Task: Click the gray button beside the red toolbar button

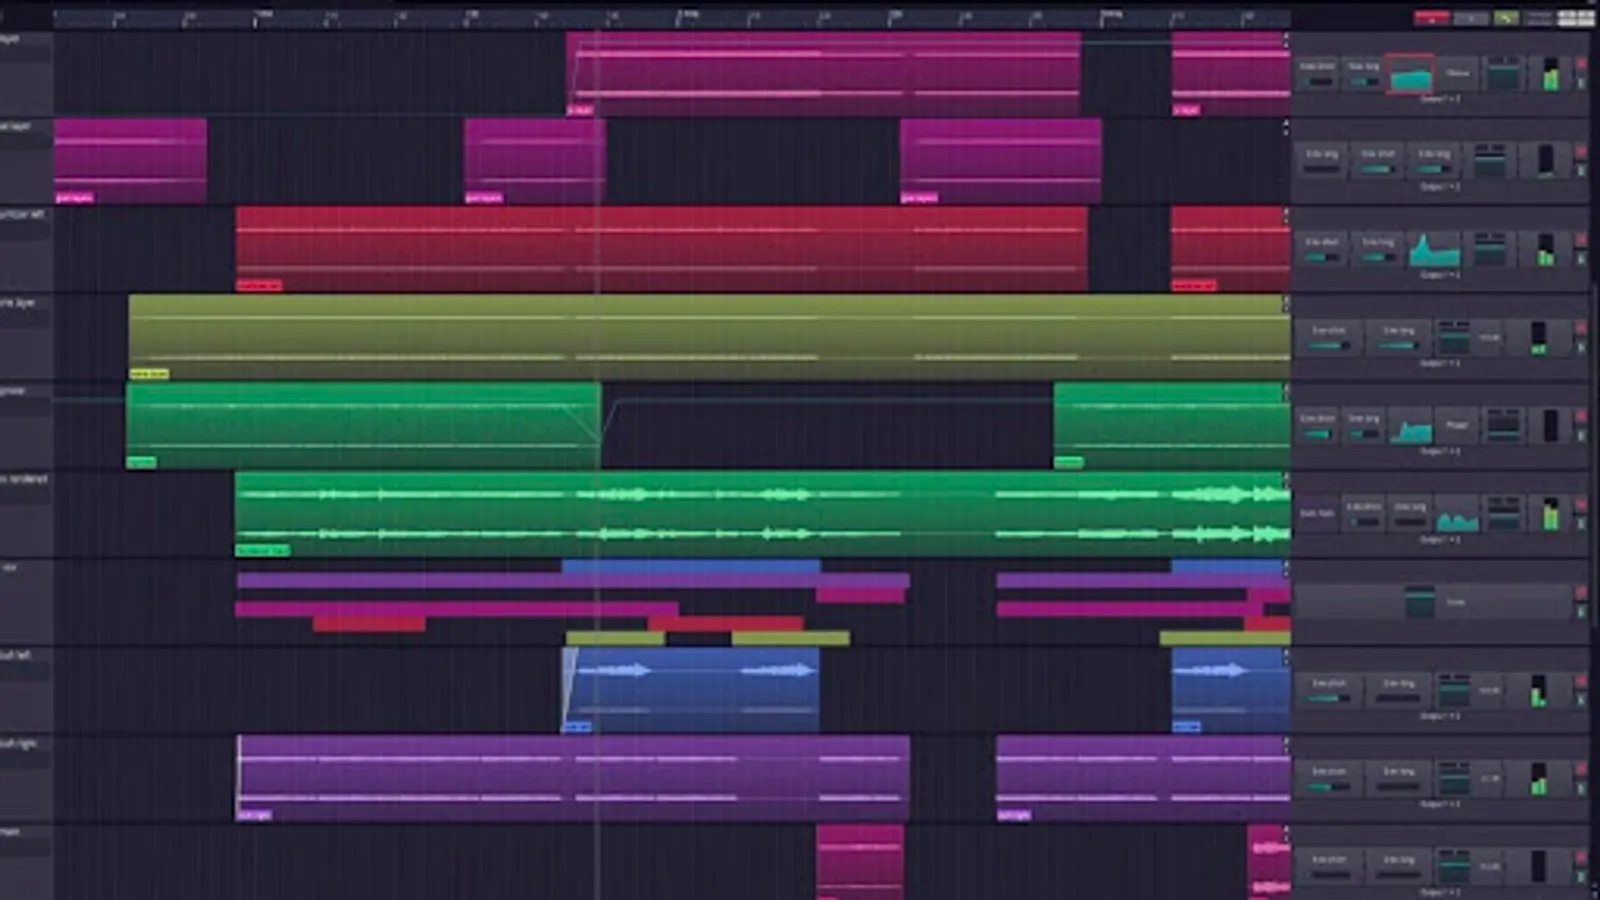Action: (1470, 17)
